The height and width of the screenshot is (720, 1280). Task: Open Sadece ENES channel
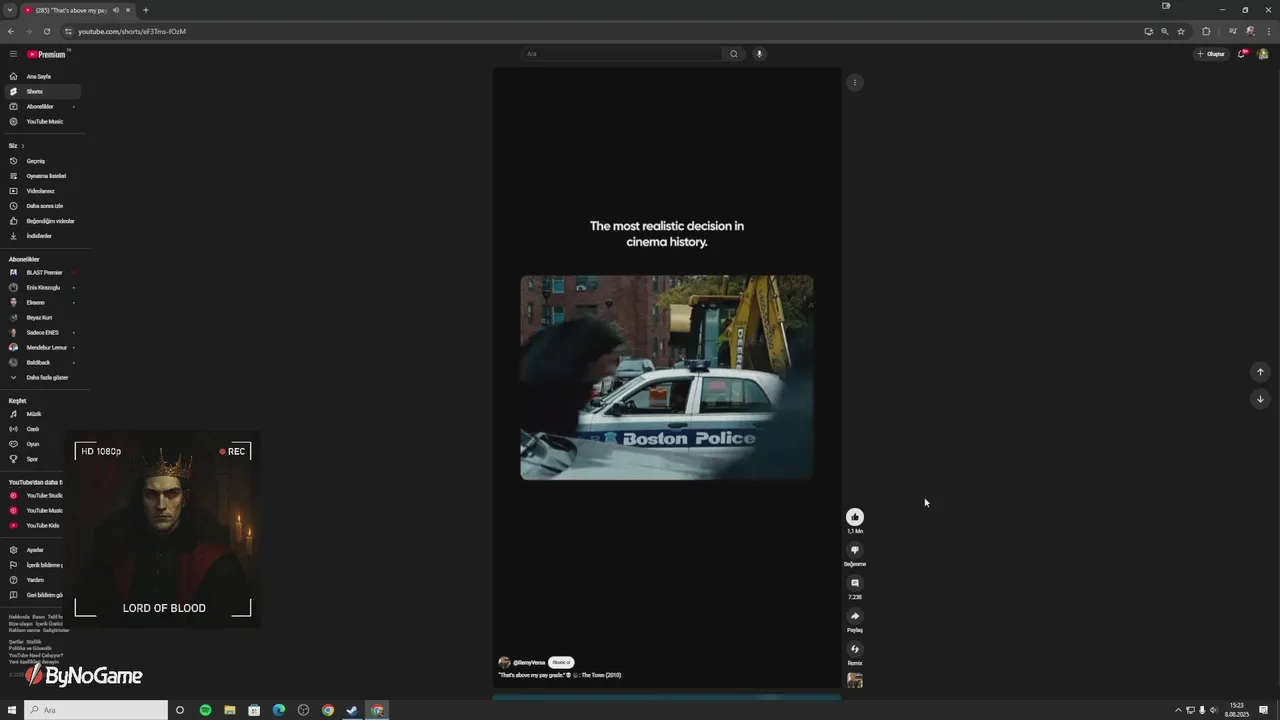[44, 332]
